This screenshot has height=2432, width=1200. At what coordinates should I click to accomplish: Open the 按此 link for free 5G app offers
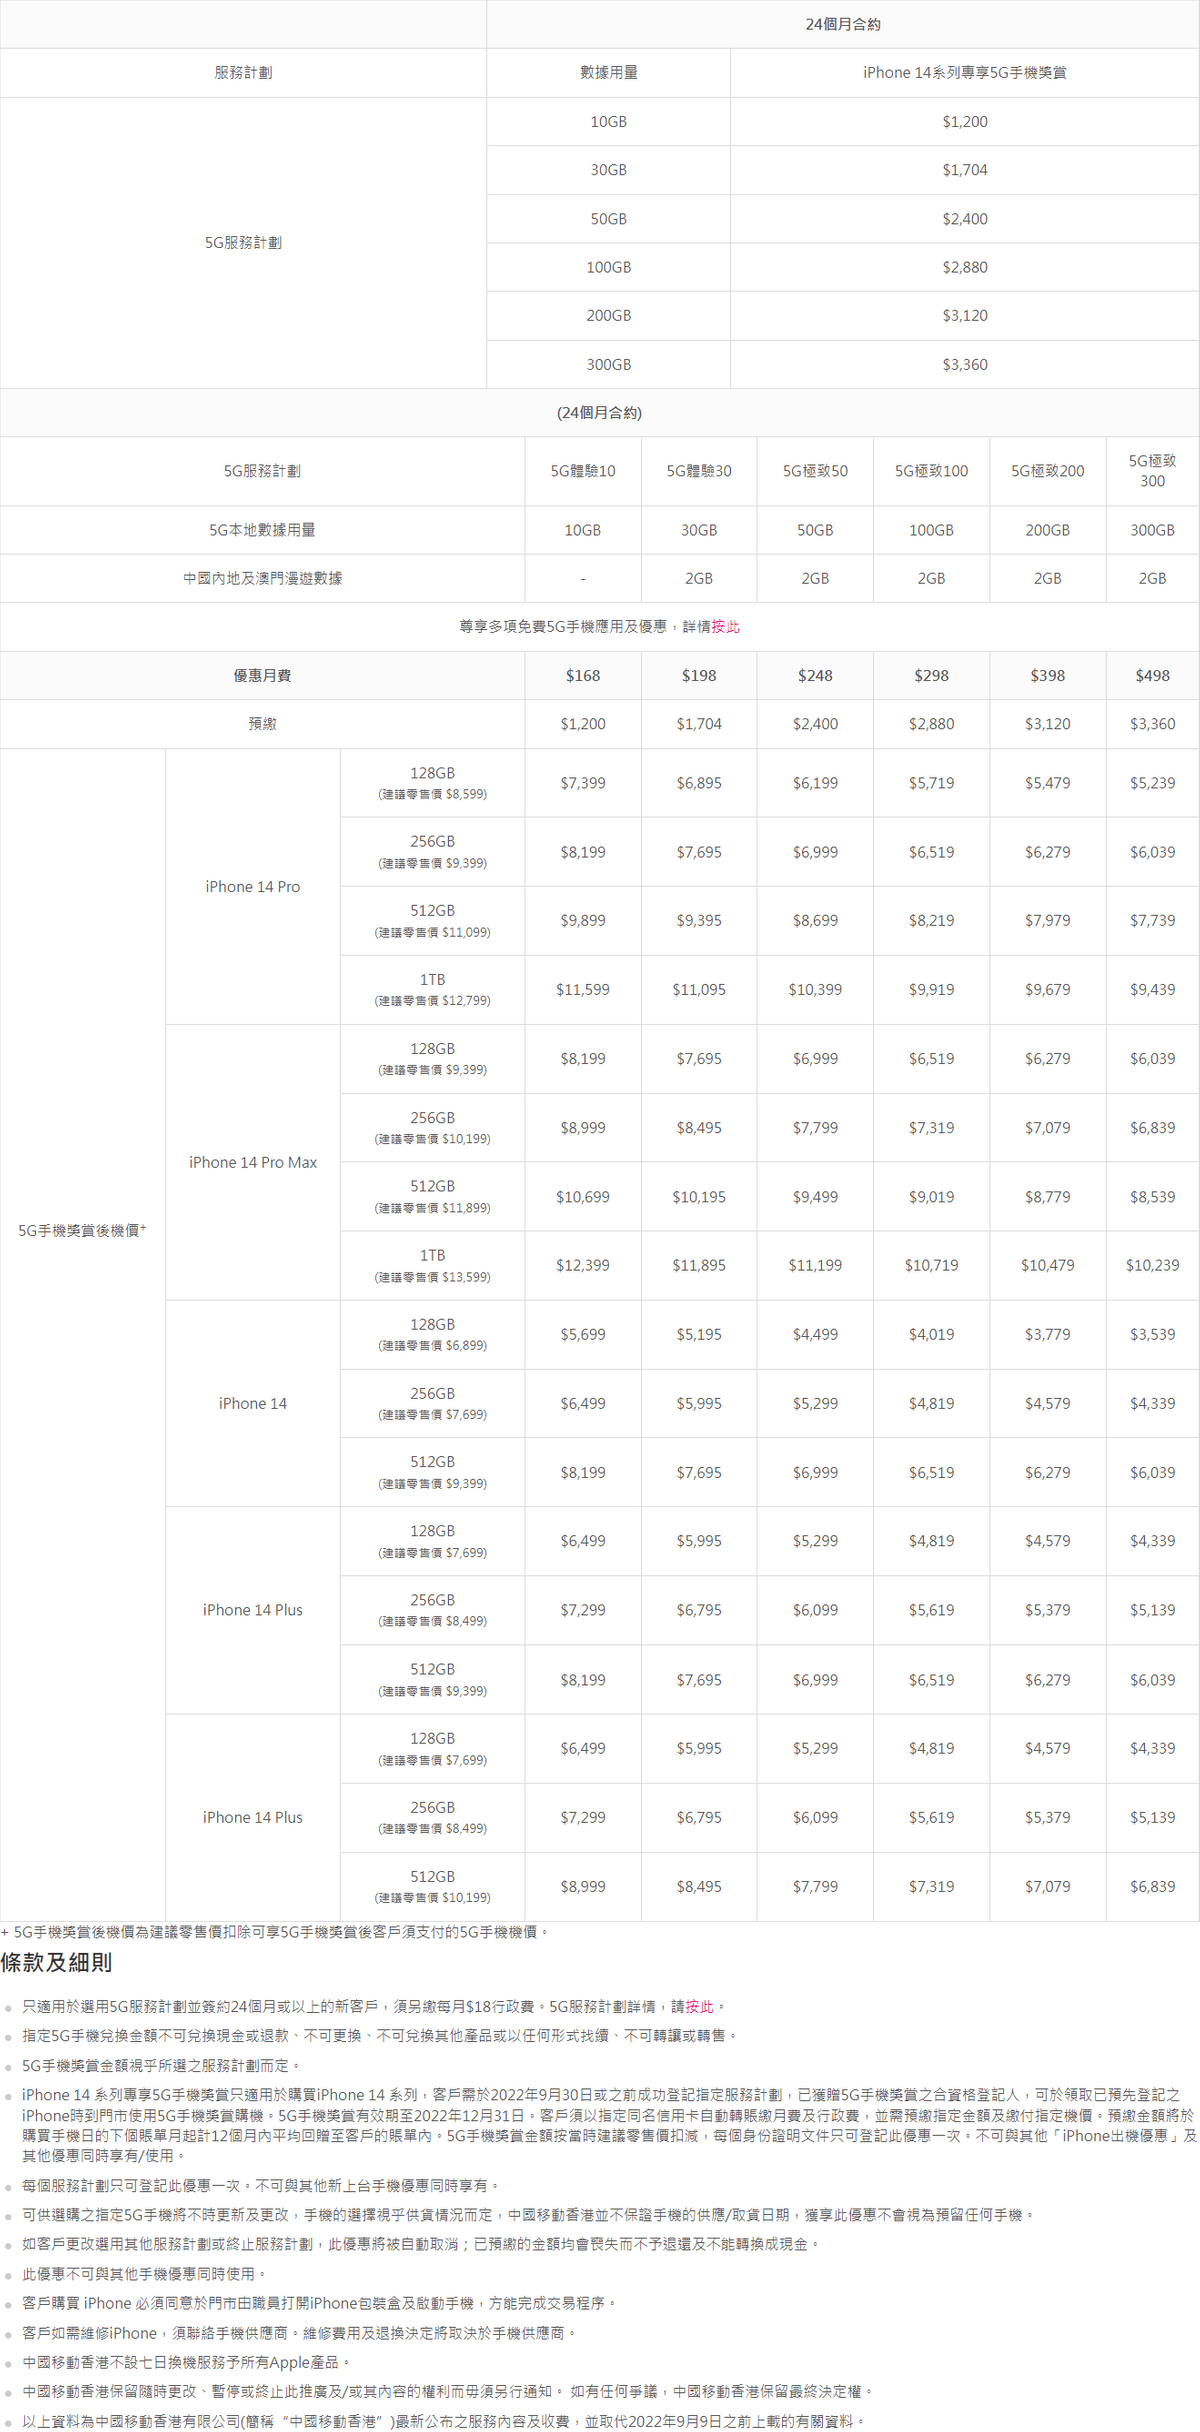(725, 627)
